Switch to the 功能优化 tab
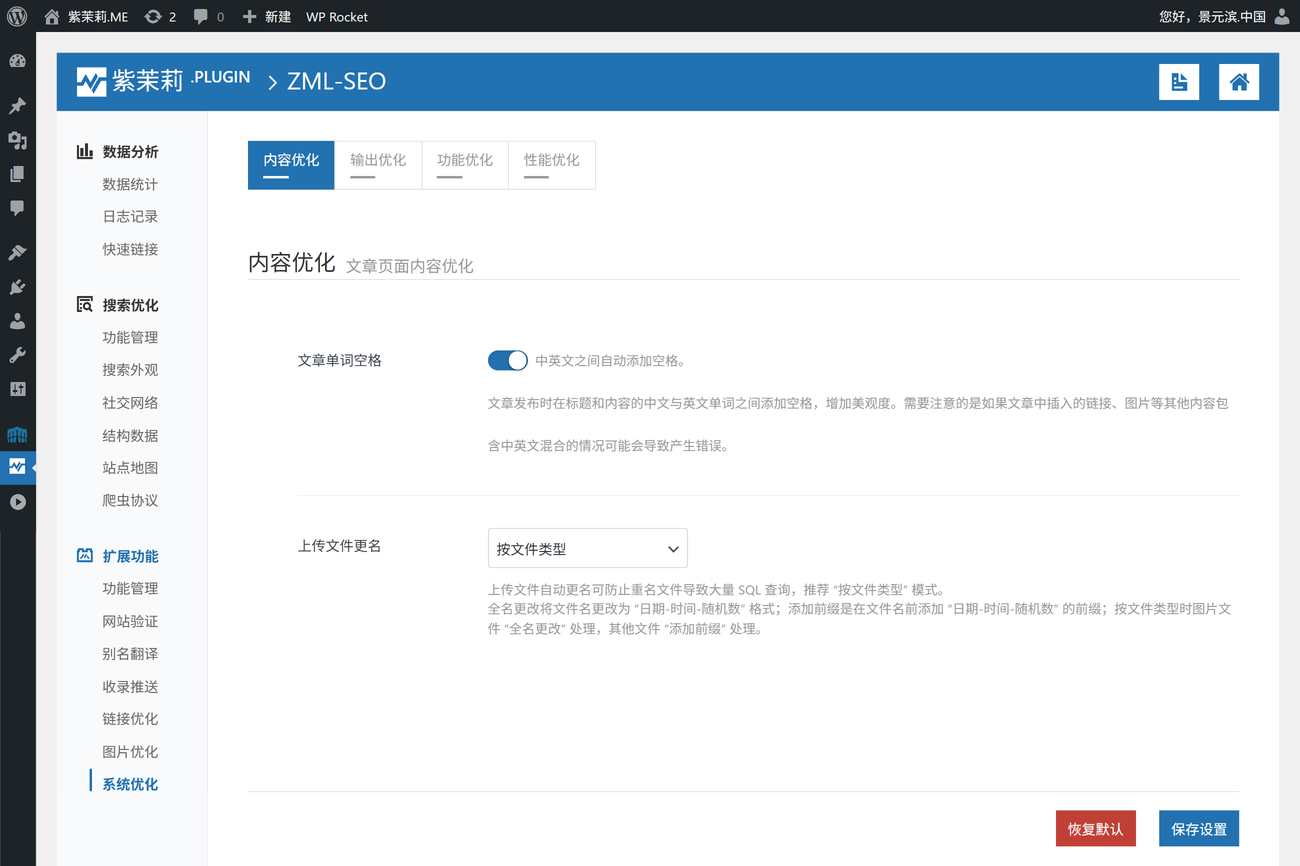 [x=465, y=164]
